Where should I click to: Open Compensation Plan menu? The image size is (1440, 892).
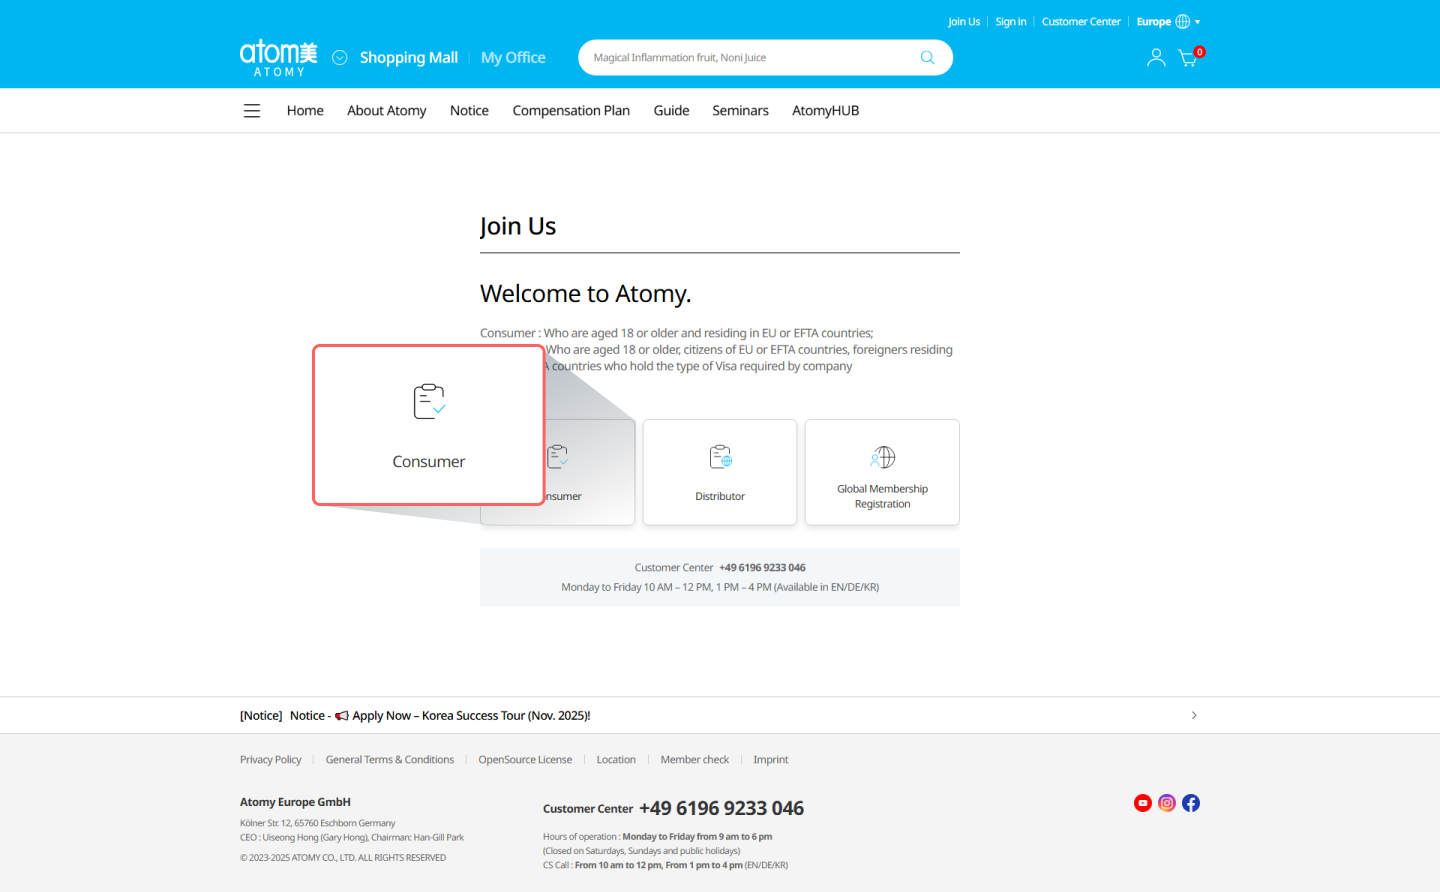tap(571, 111)
